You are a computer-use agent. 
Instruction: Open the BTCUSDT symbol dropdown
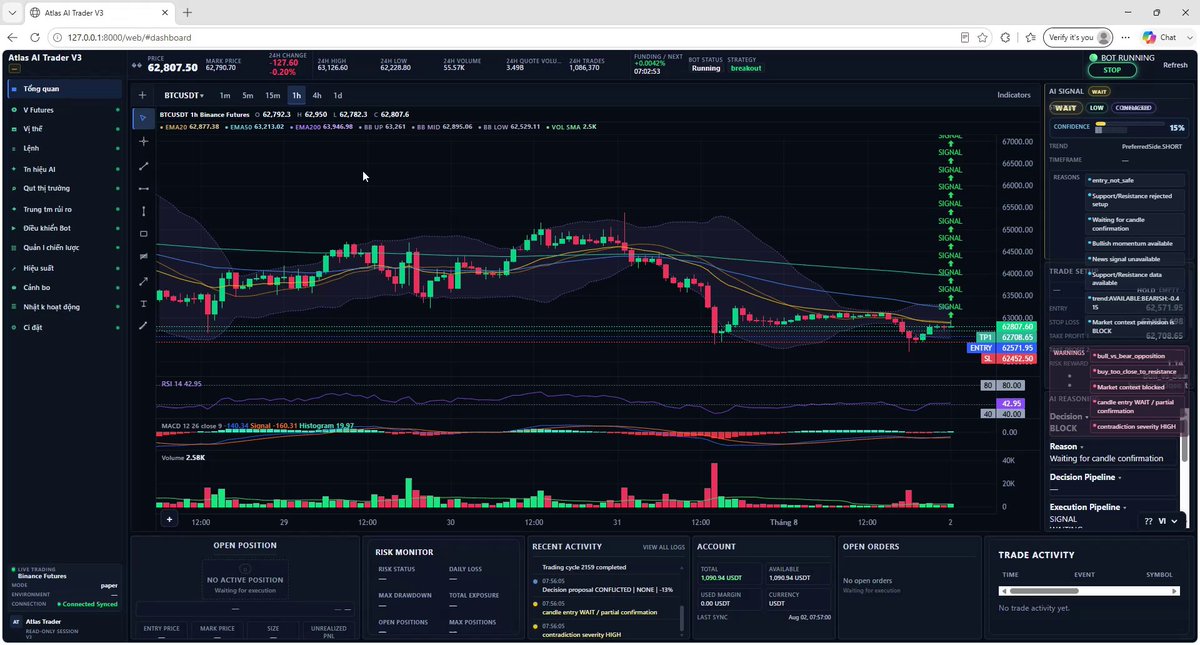tap(184, 96)
